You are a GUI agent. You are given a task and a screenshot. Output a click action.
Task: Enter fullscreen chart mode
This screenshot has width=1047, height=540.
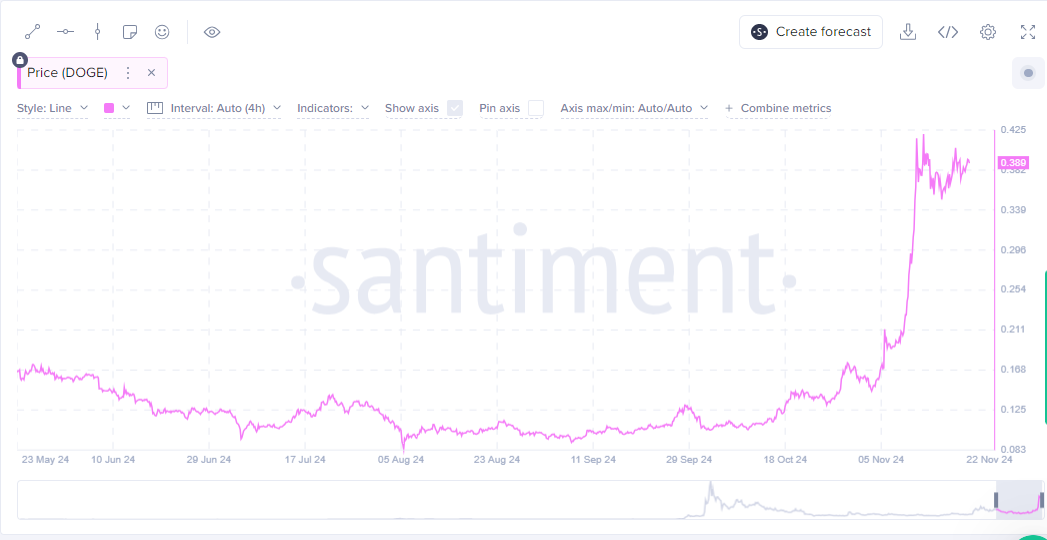(x=1028, y=32)
